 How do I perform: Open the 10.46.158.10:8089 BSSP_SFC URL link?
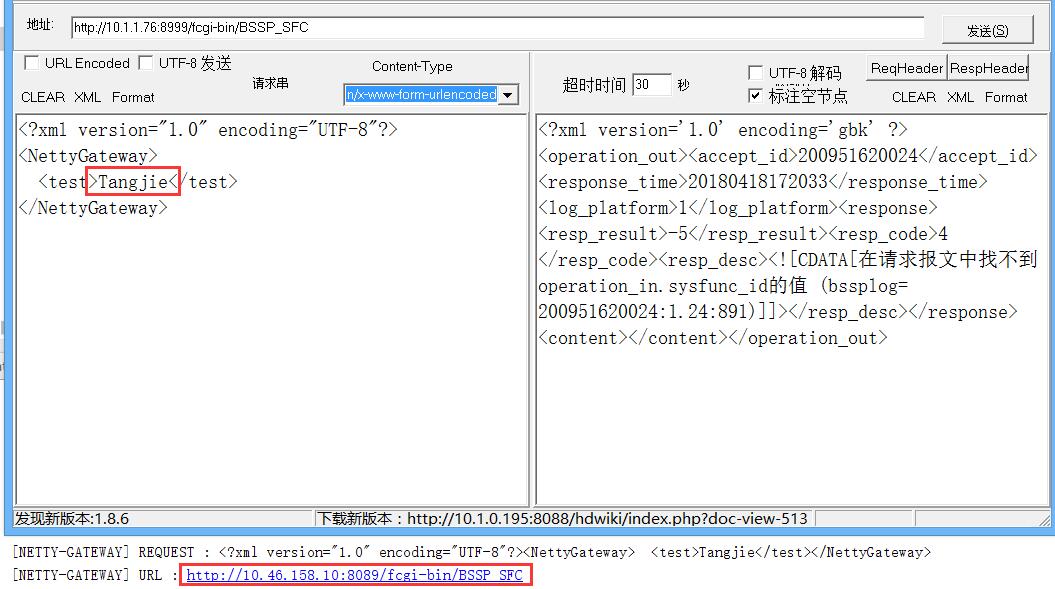pos(355,576)
